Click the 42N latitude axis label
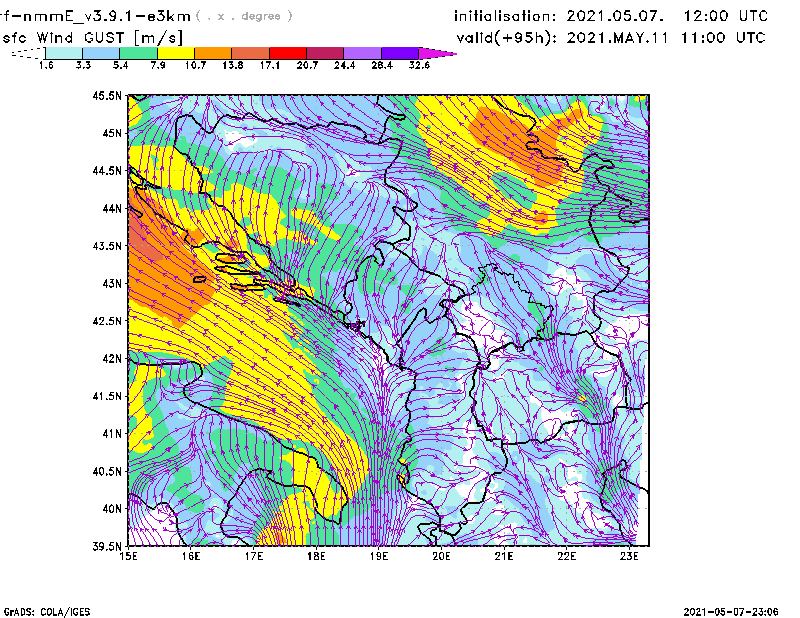This screenshot has width=800, height=618. pyautogui.click(x=110, y=359)
